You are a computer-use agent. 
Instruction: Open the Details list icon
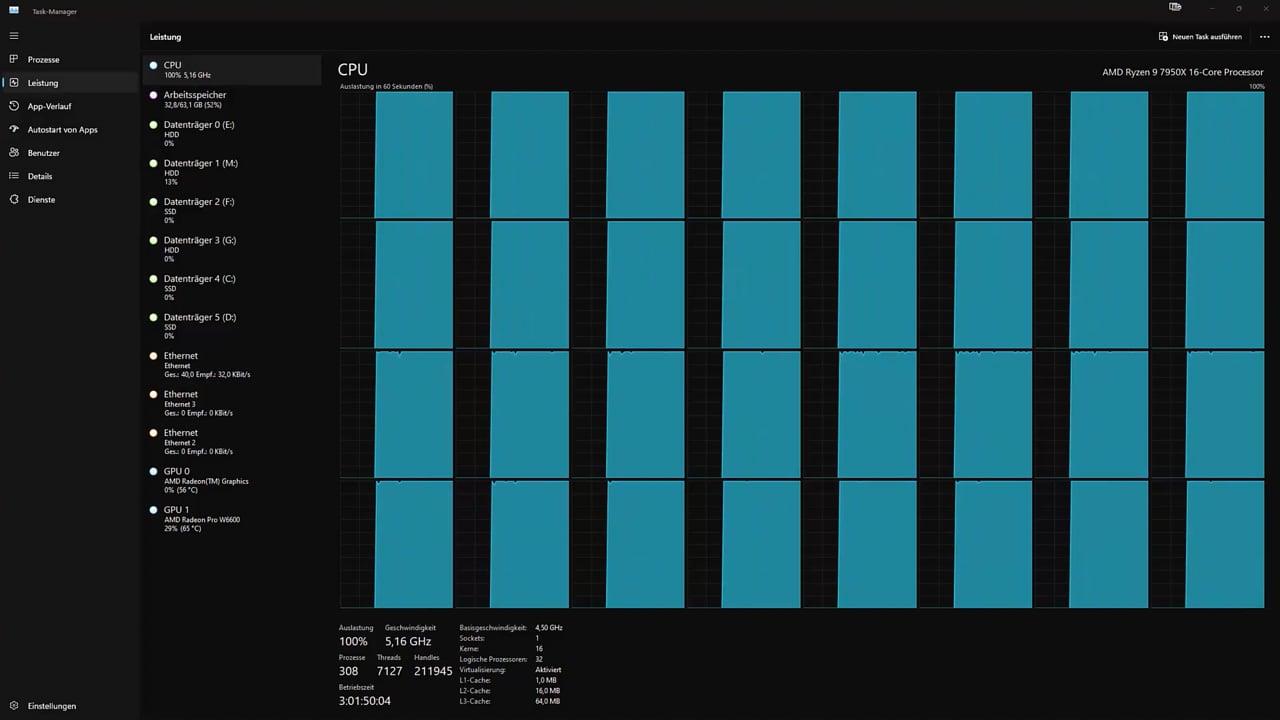[x=14, y=176]
